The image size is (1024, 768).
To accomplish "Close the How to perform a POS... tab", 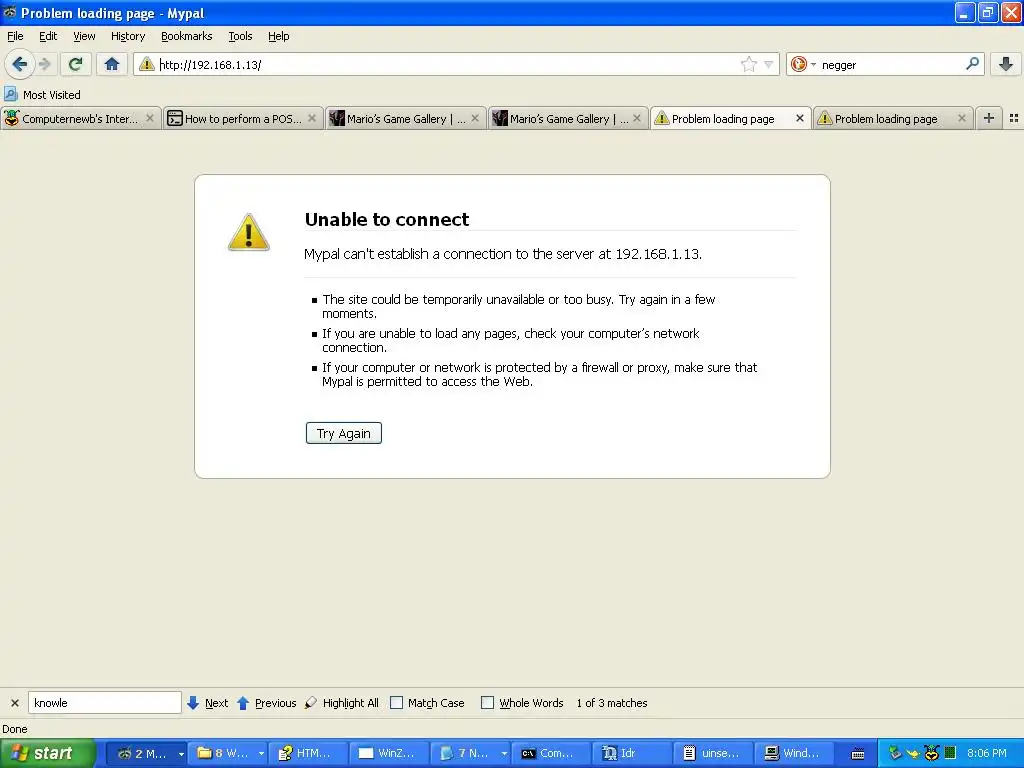I will 312,118.
